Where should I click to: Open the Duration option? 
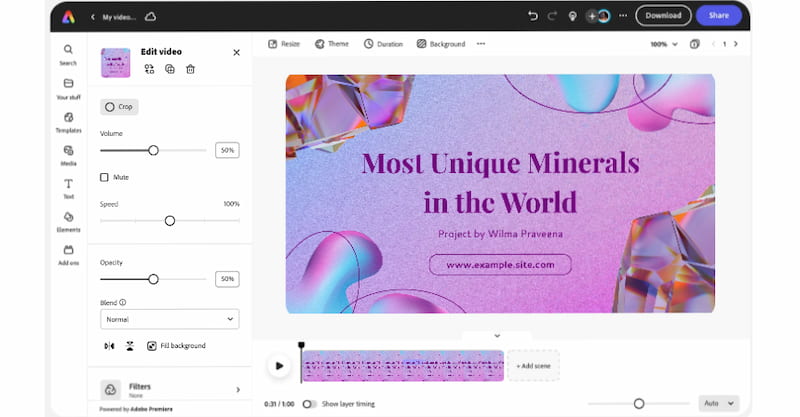(383, 44)
